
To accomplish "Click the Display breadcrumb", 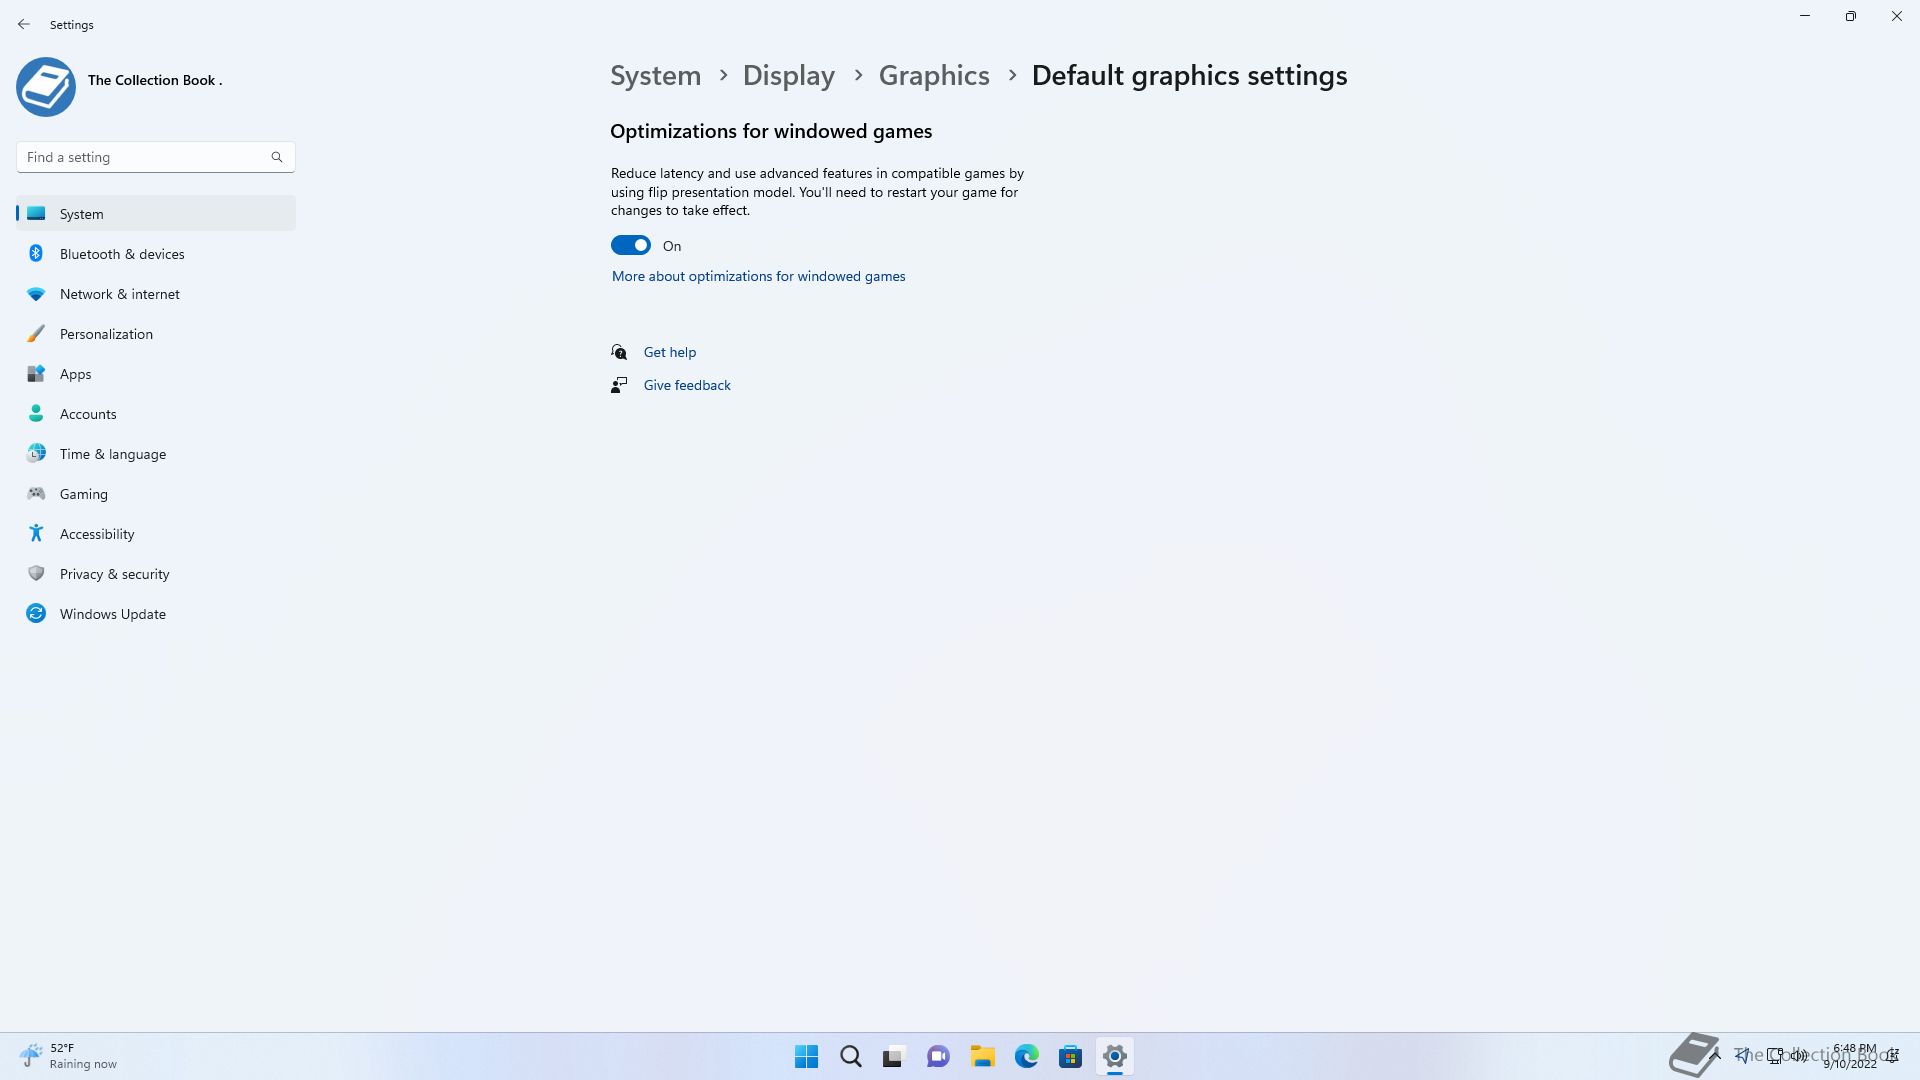I will coord(788,76).
